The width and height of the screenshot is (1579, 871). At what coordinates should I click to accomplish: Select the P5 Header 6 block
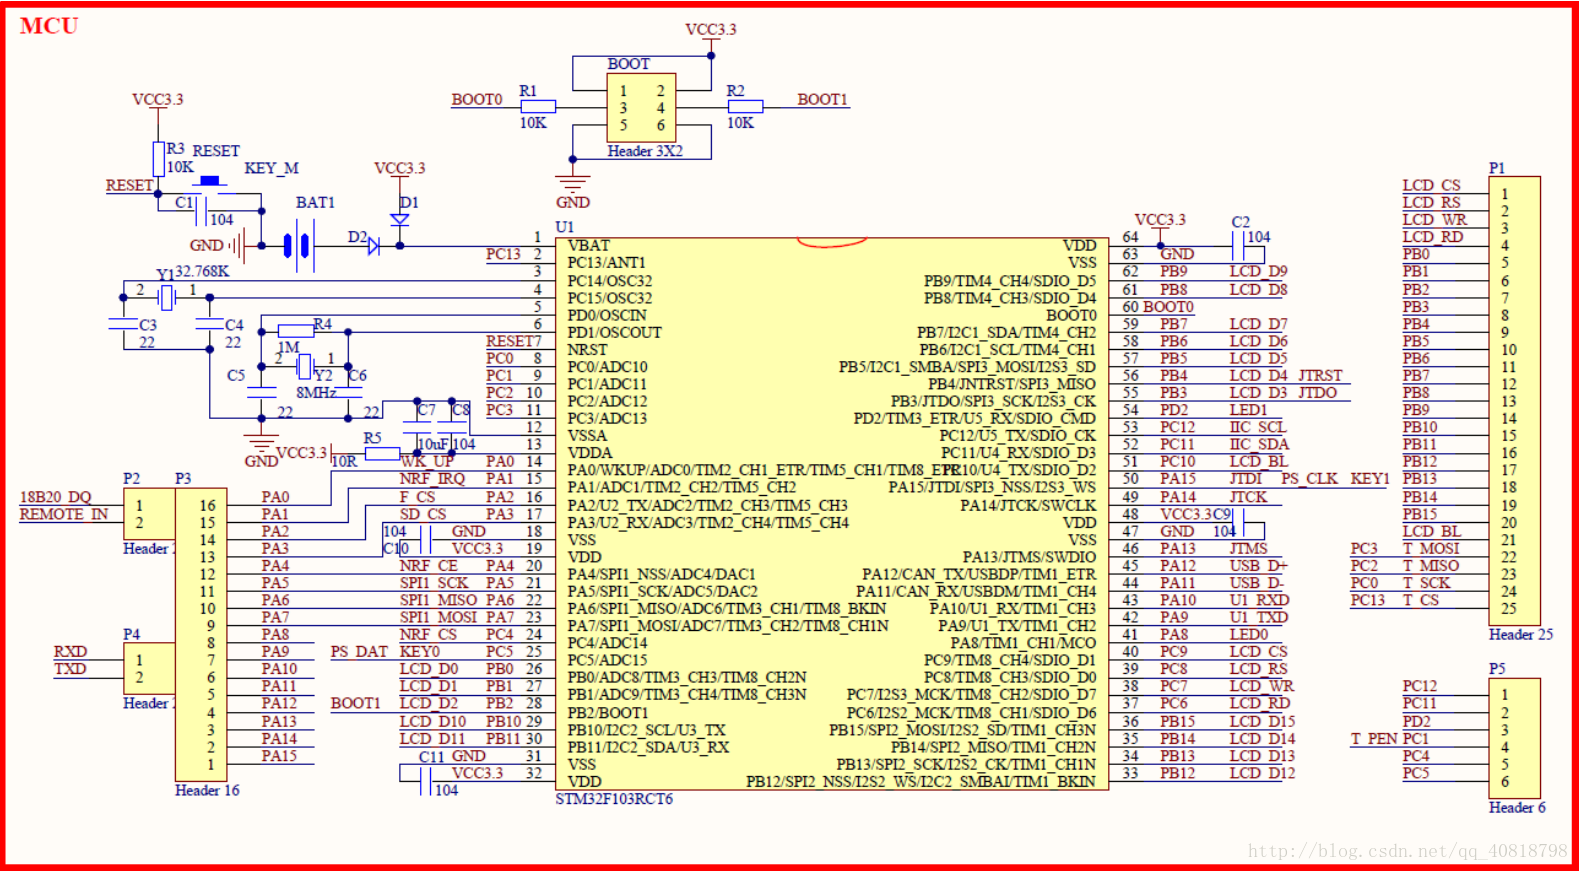point(1514,738)
